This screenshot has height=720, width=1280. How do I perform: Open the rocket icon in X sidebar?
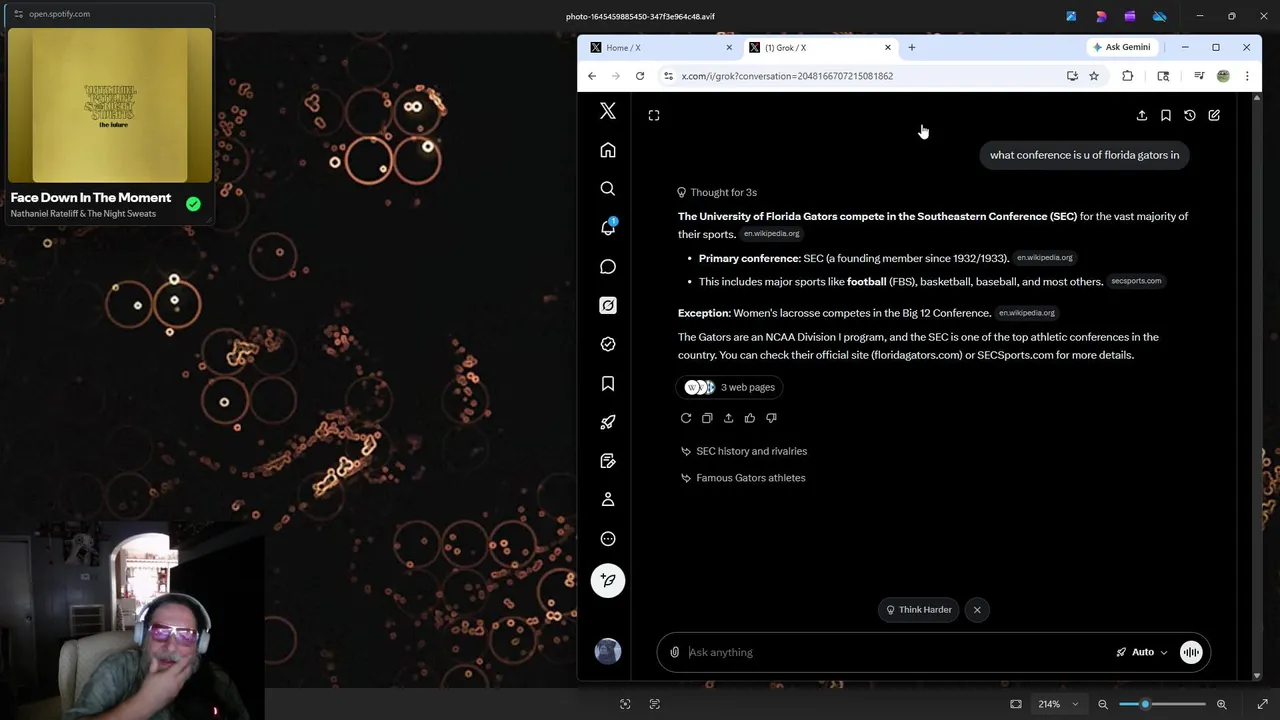tap(608, 422)
